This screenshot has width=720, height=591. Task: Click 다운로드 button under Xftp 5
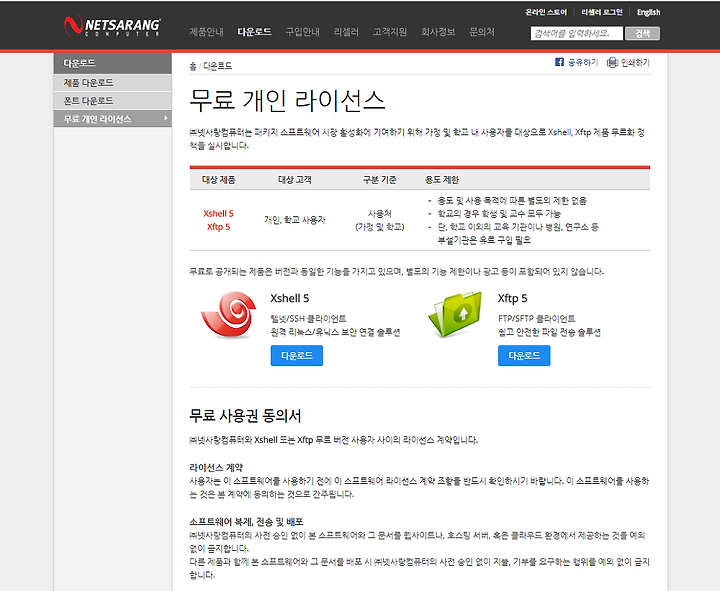click(524, 355)
